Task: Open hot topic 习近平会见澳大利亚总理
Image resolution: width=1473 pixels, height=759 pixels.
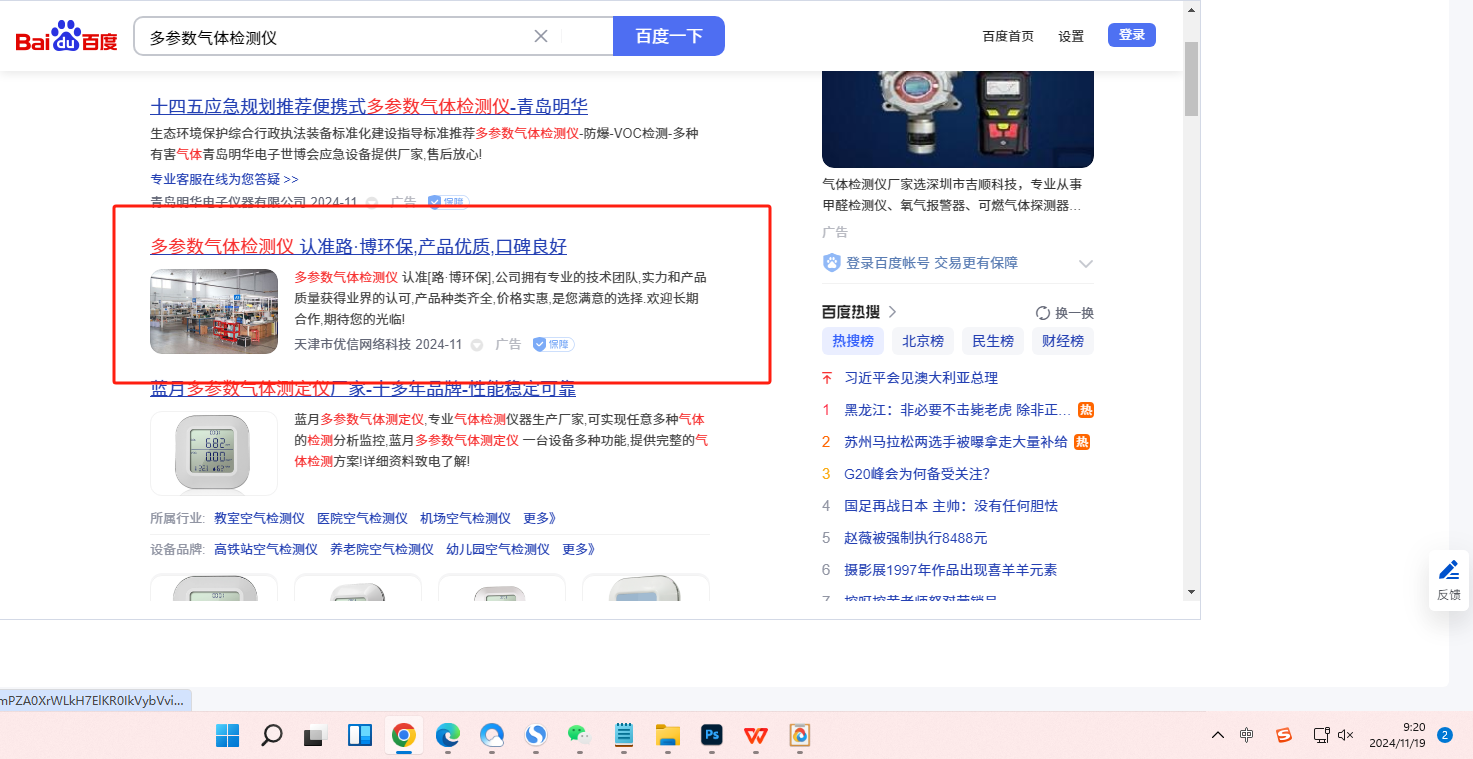Action: click(x=921, y=378)
